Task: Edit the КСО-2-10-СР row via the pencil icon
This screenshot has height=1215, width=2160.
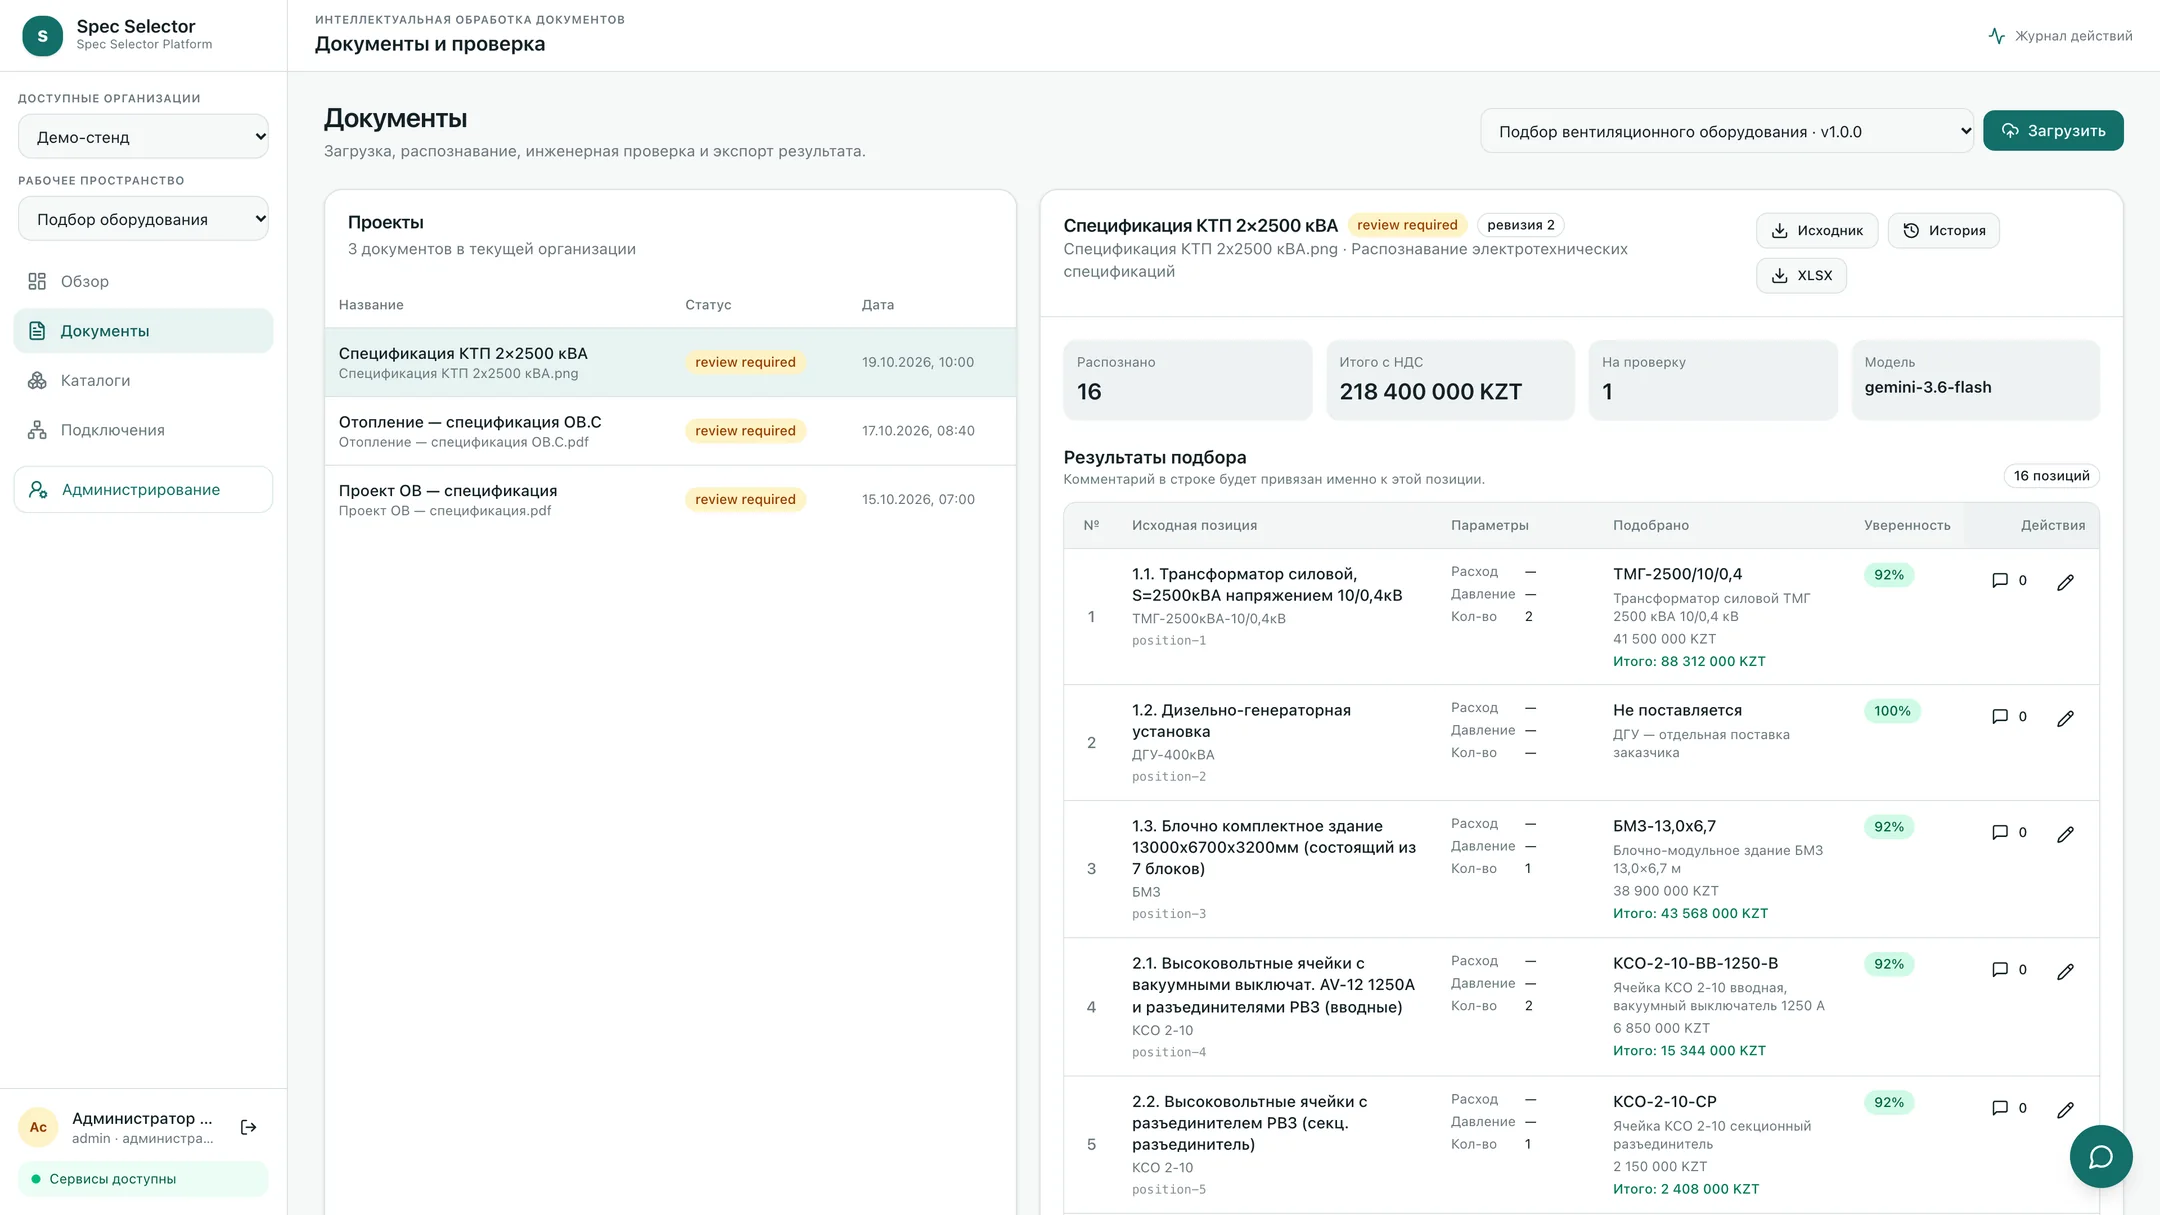Action: coord(2065,1110)
